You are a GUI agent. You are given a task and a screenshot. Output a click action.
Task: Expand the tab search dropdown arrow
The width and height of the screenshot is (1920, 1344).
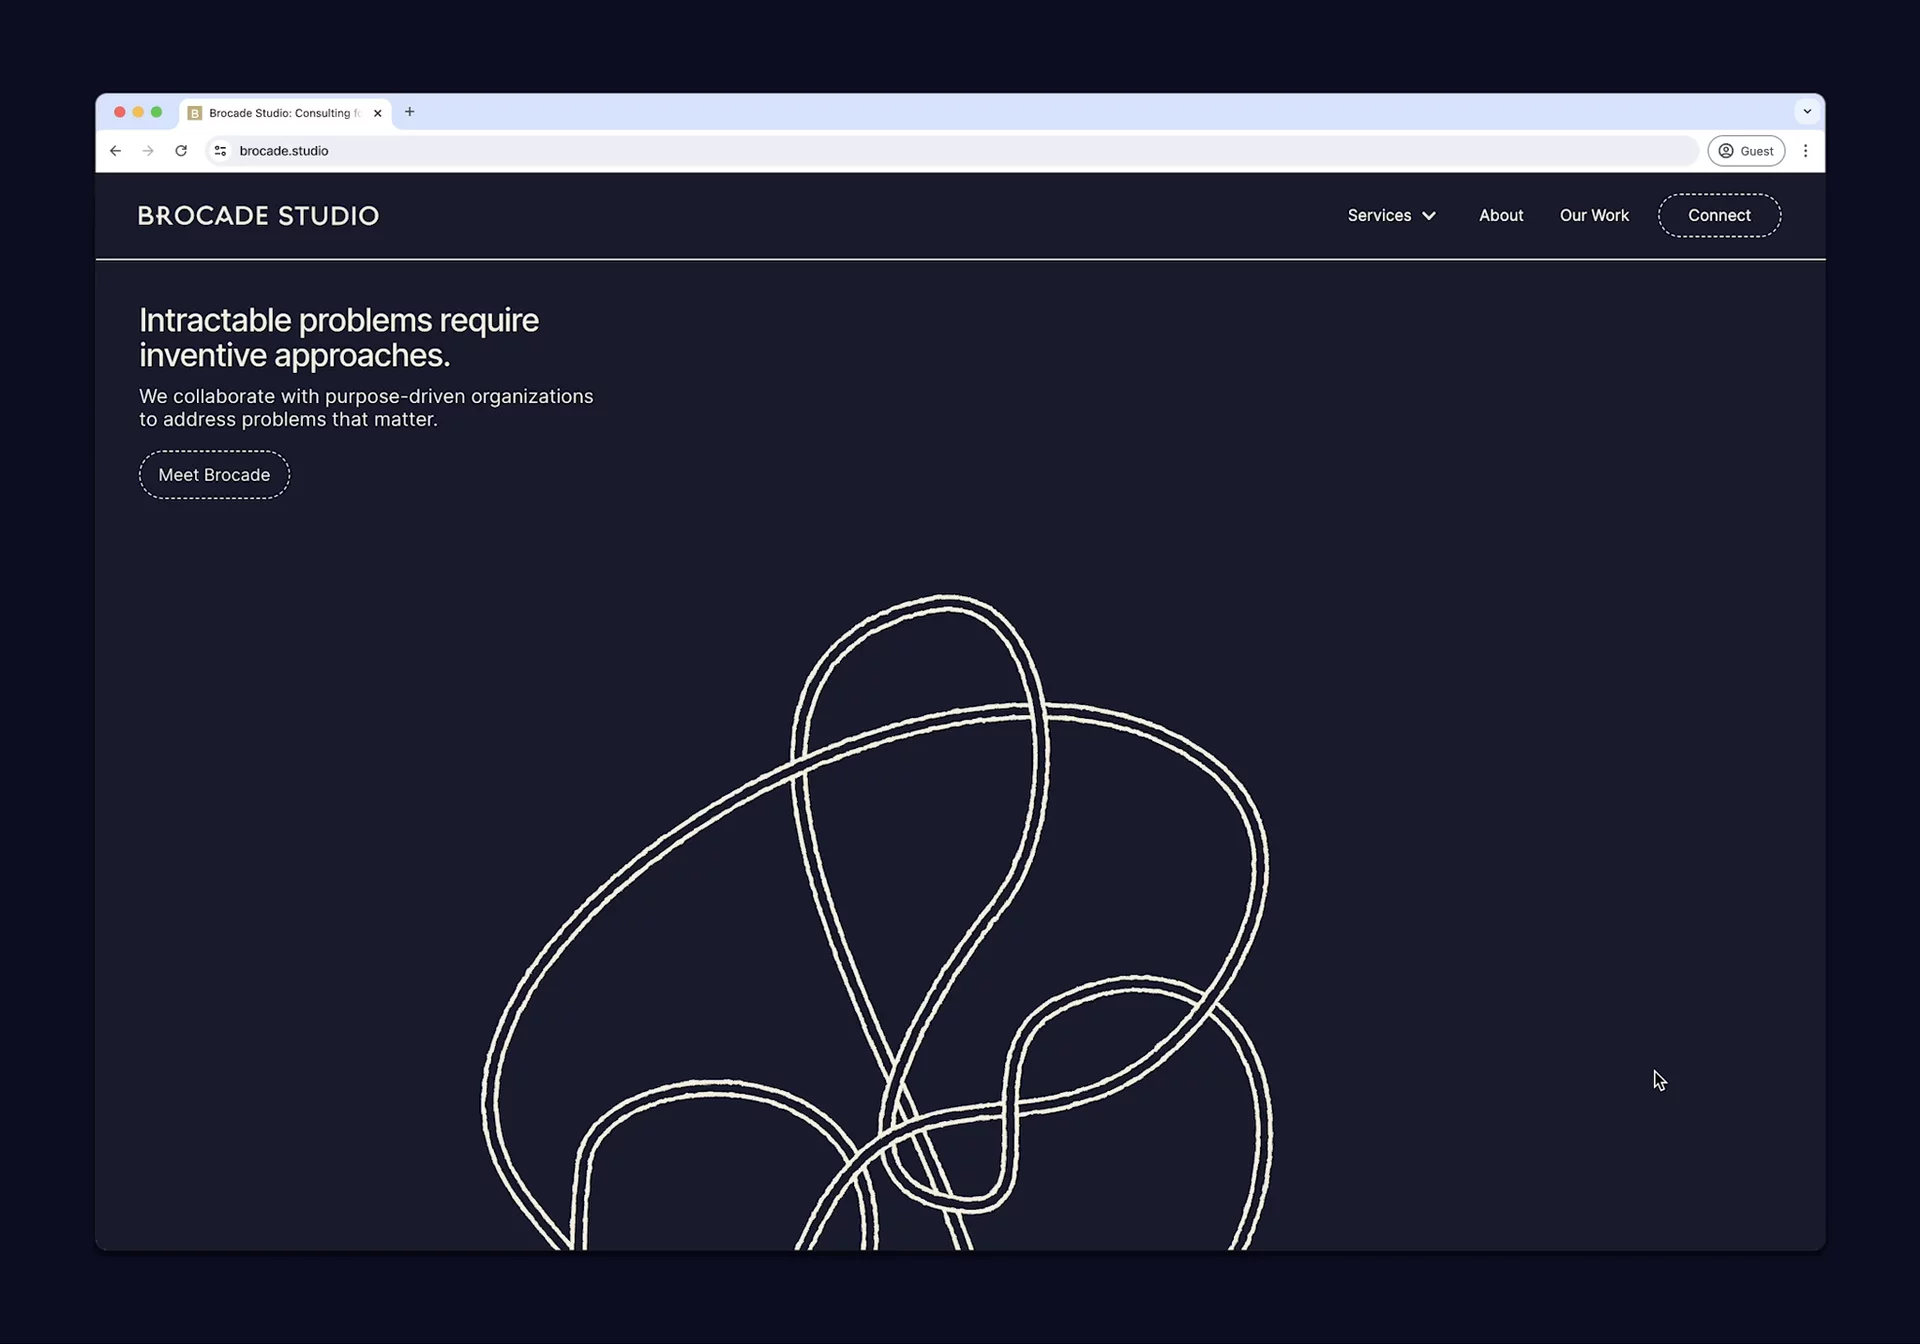point(1807,112)
